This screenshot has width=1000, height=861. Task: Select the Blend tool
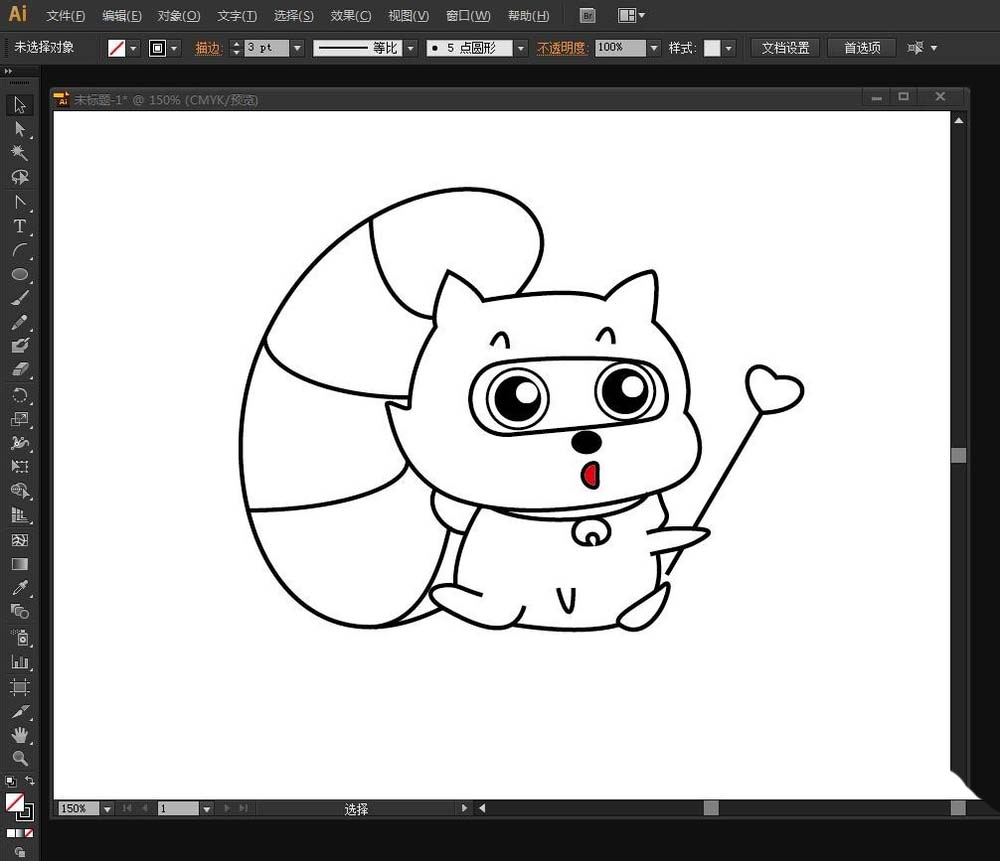point(20,612)
